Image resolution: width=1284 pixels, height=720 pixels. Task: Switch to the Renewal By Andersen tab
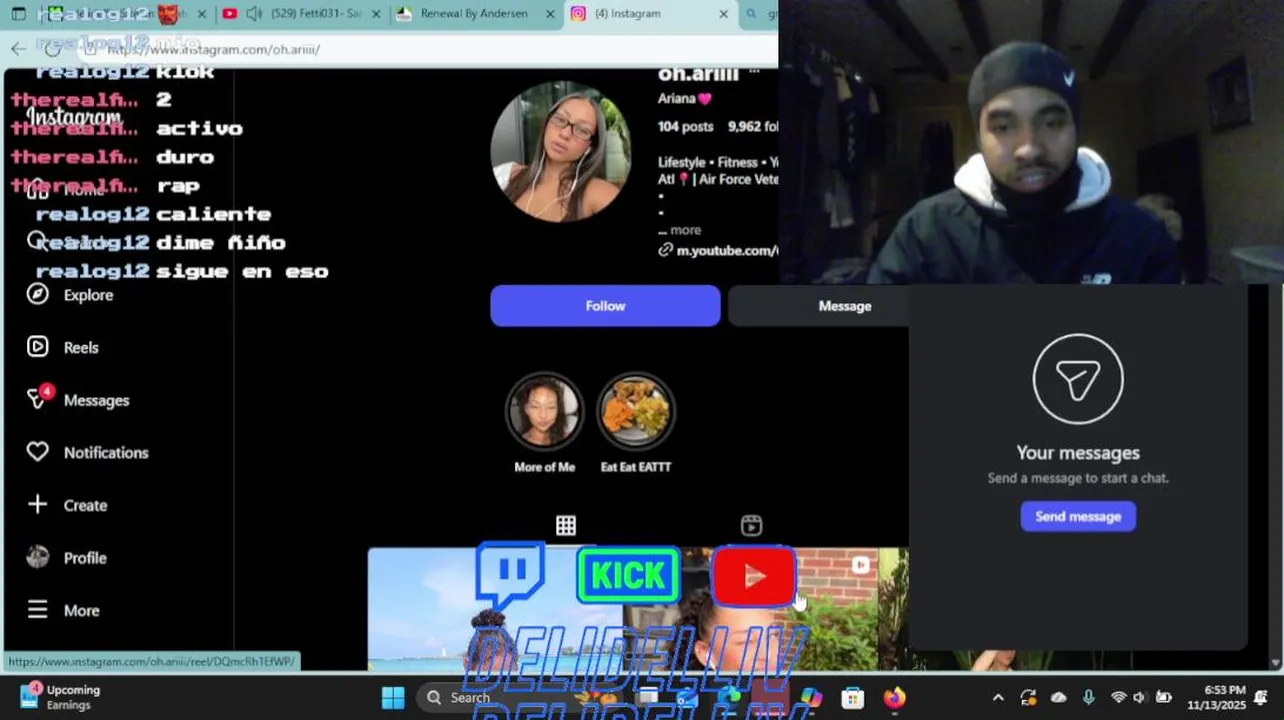[476, 14]
